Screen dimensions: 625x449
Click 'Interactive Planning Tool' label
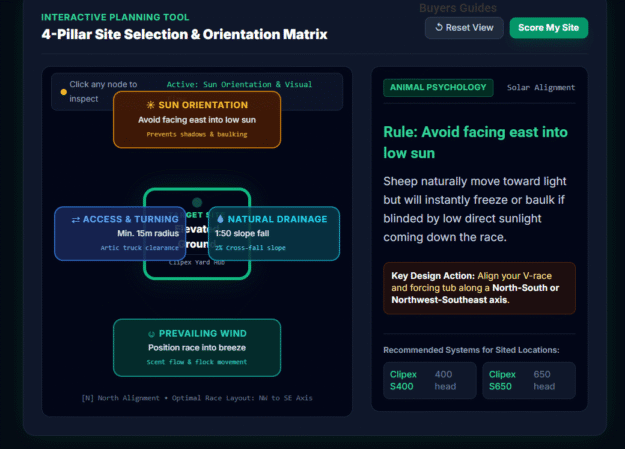click(x=115, y=17)
